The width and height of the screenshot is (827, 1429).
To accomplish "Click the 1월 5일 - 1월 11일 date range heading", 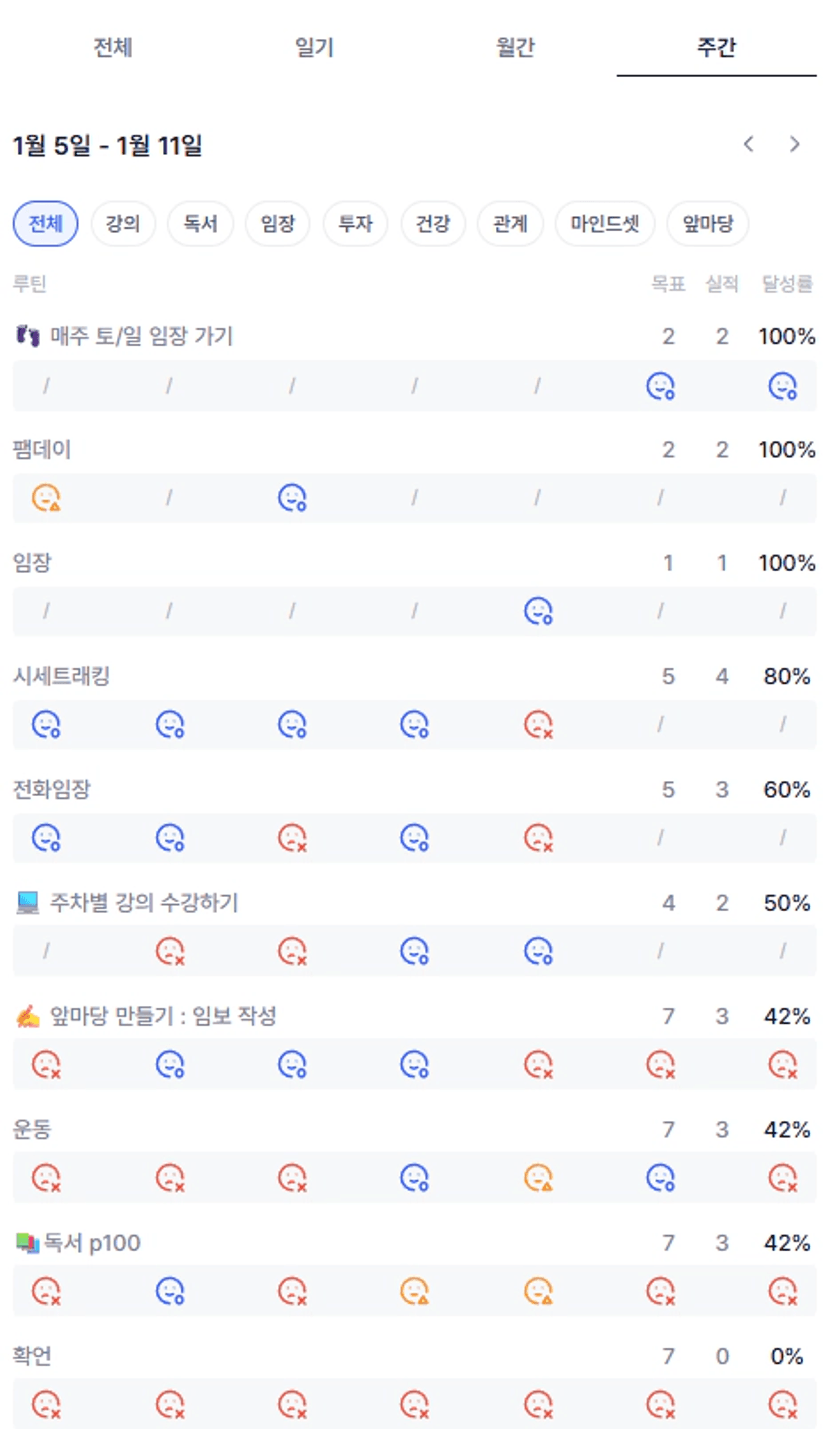I will (x=108, y=146).
